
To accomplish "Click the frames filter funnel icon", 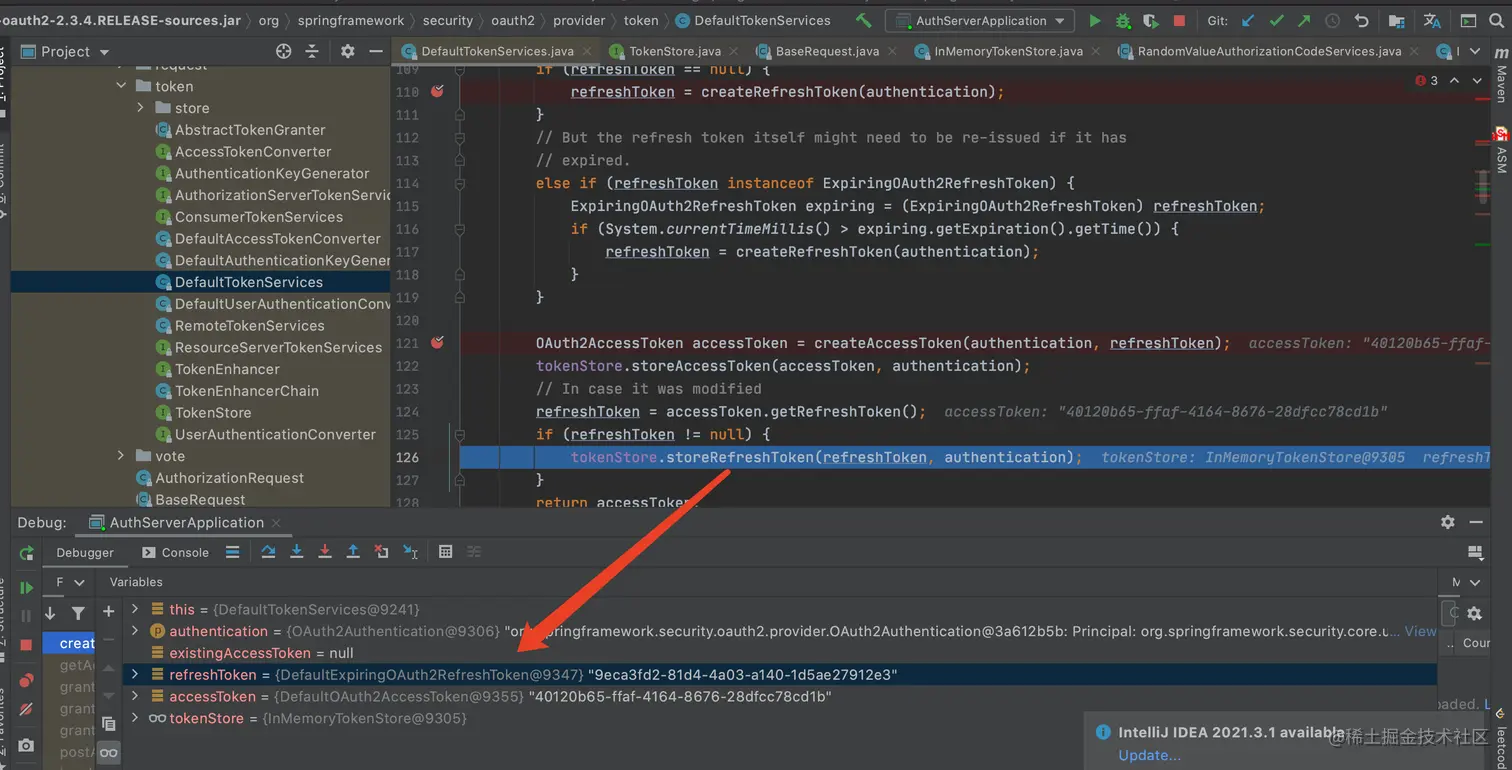I will [x=78, y=613].
